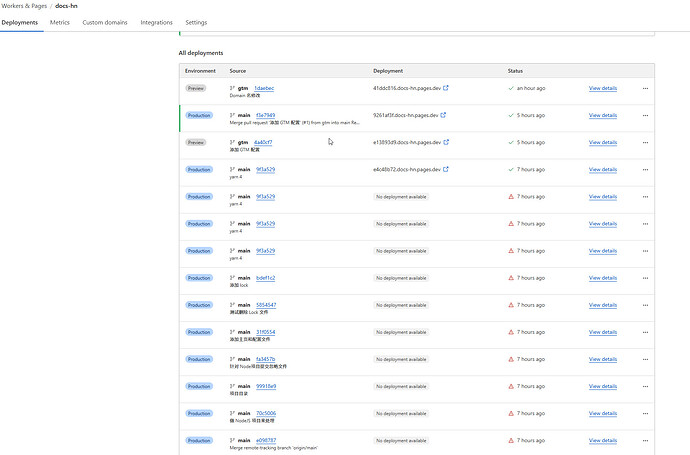Image resolution: width=690 pixels, height=455 pixels.
Task: Open external link icon for 41ddc816.docs-hn.pages.dev
Action: [x=446, y=88]
